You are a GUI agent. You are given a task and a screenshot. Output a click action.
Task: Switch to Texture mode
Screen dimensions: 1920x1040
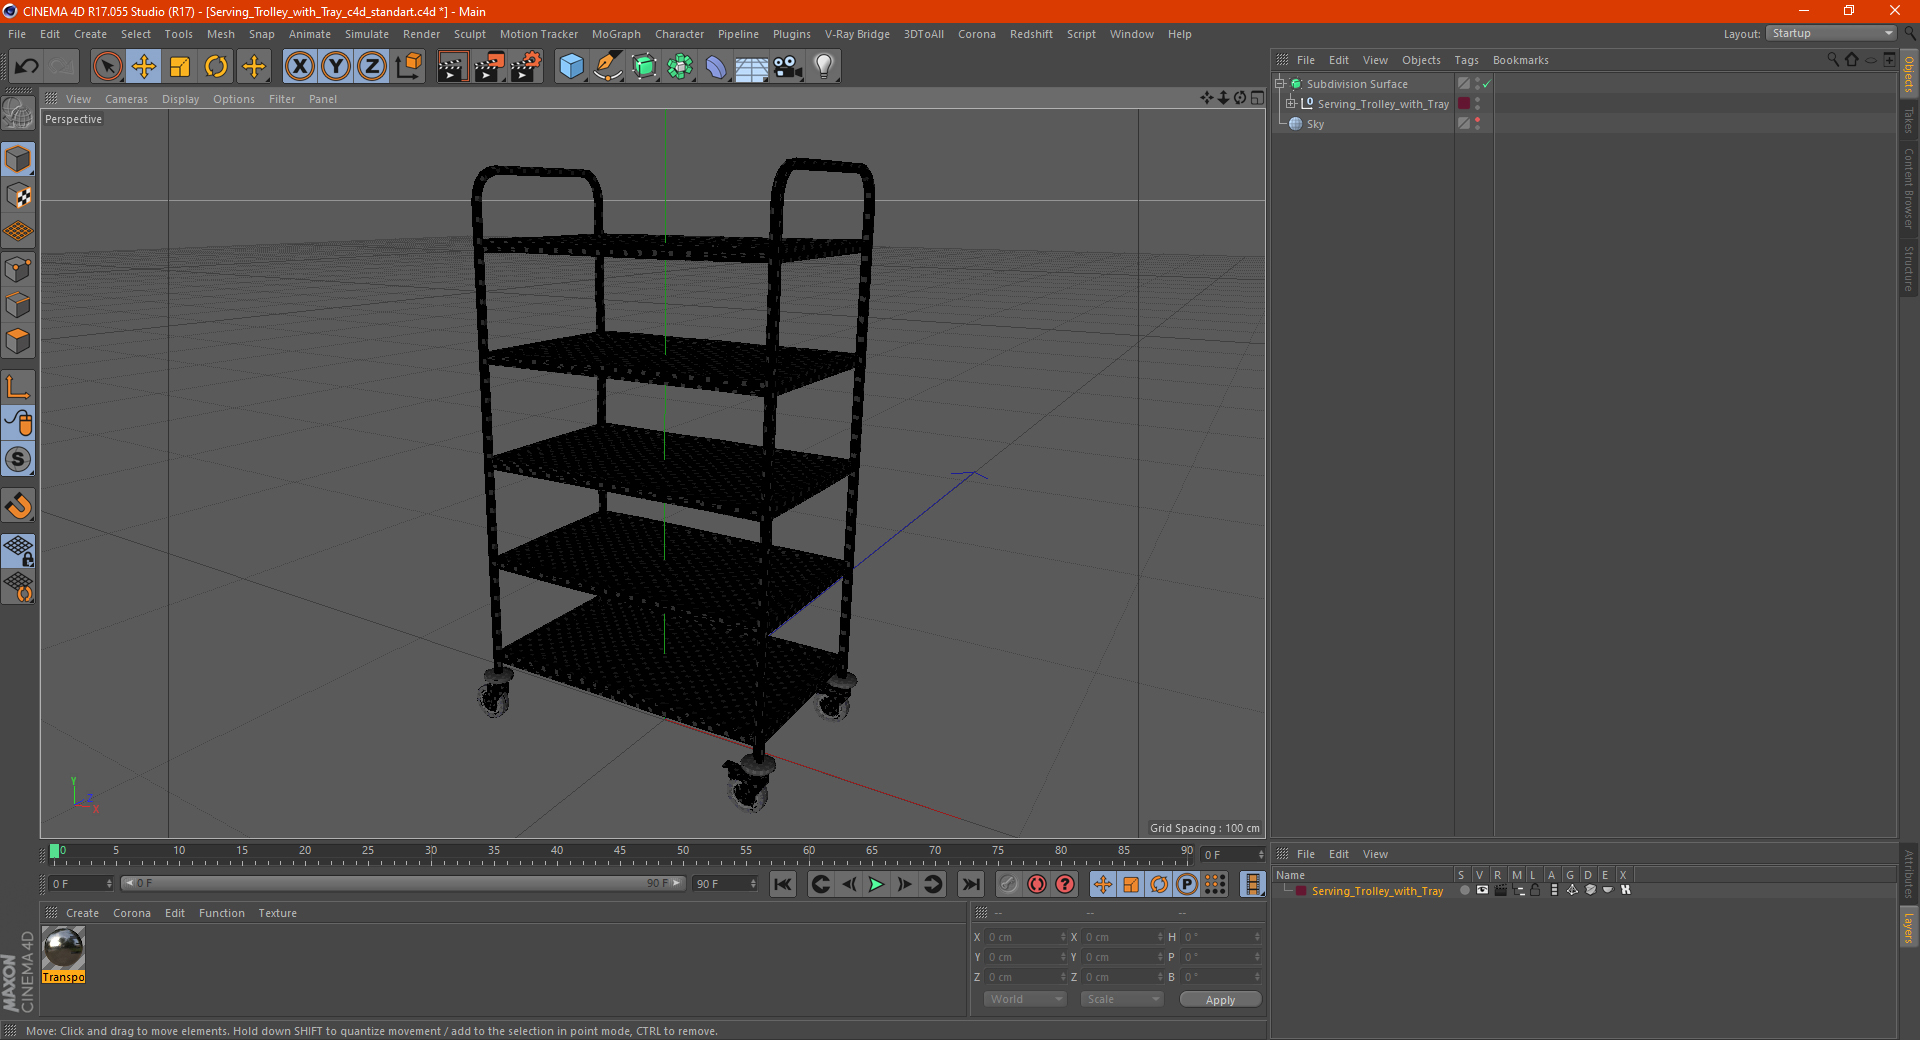tap(18, 196)
